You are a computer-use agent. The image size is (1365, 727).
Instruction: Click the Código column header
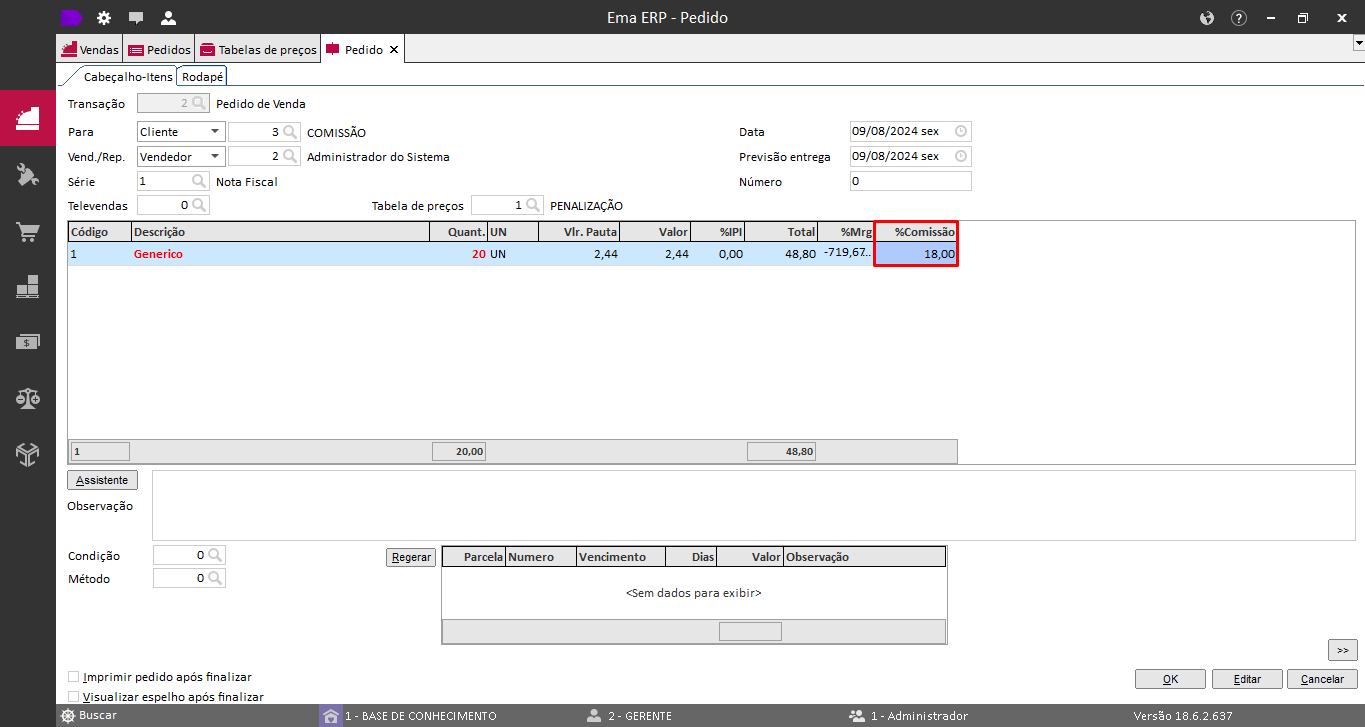tap(100, 232)
